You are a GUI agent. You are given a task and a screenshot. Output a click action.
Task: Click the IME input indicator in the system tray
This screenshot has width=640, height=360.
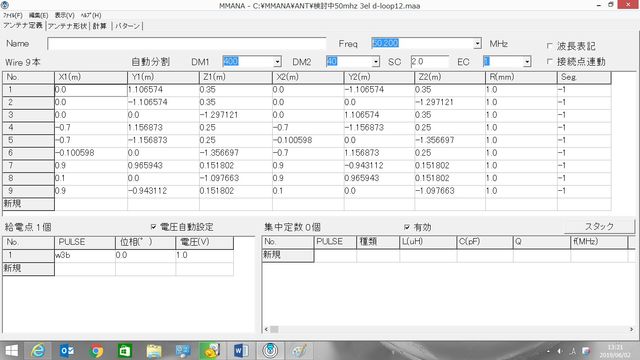pyautogui.click(x=573, y=351)
